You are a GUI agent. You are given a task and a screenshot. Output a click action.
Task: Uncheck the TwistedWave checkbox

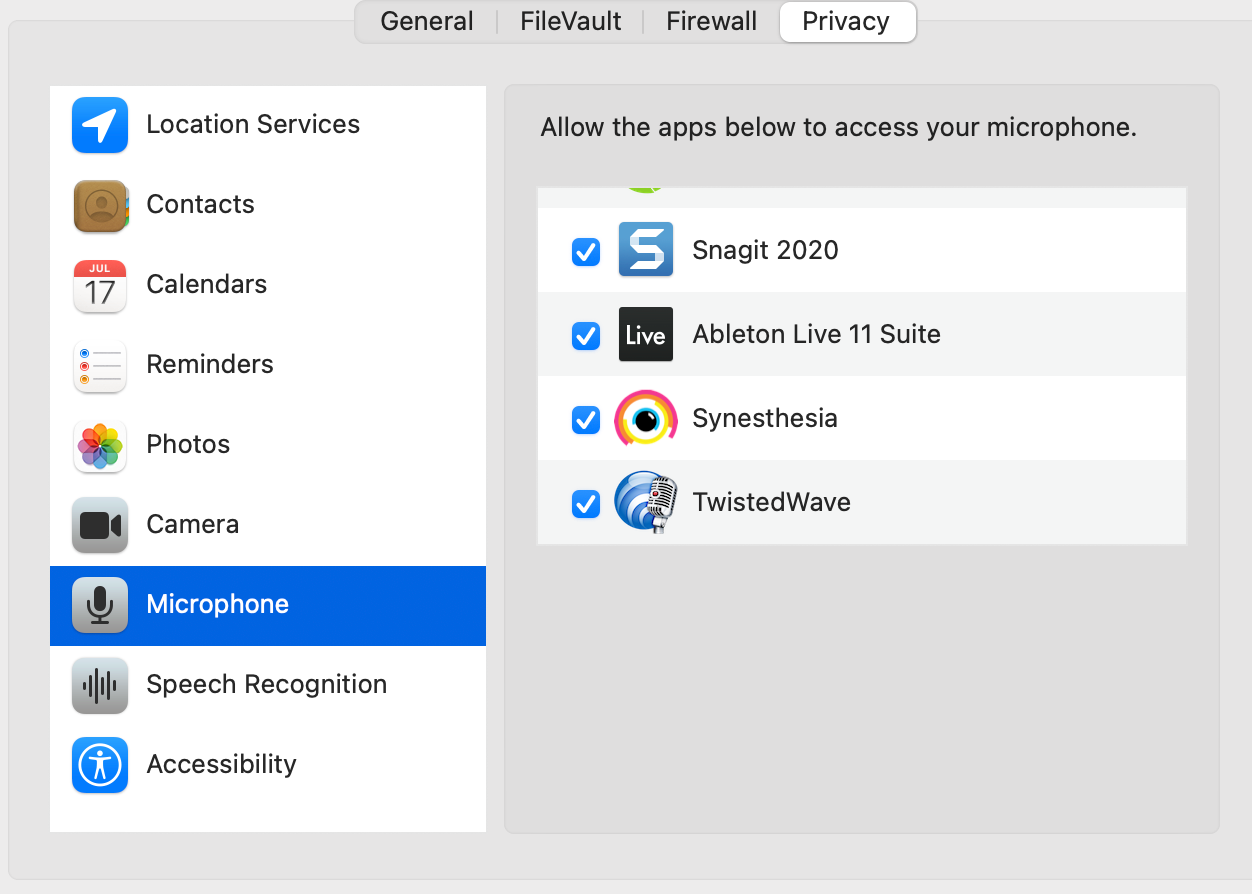586,504
